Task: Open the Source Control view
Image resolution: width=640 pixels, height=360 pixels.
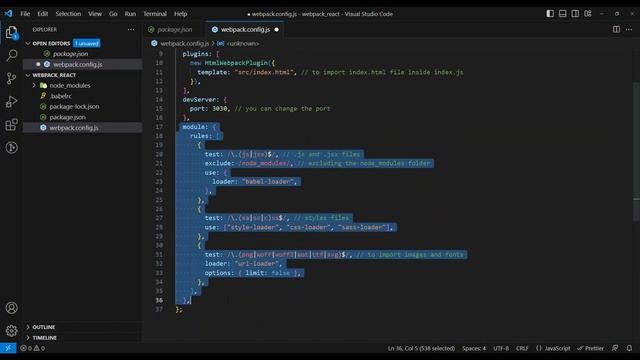Action: (11, 78)
